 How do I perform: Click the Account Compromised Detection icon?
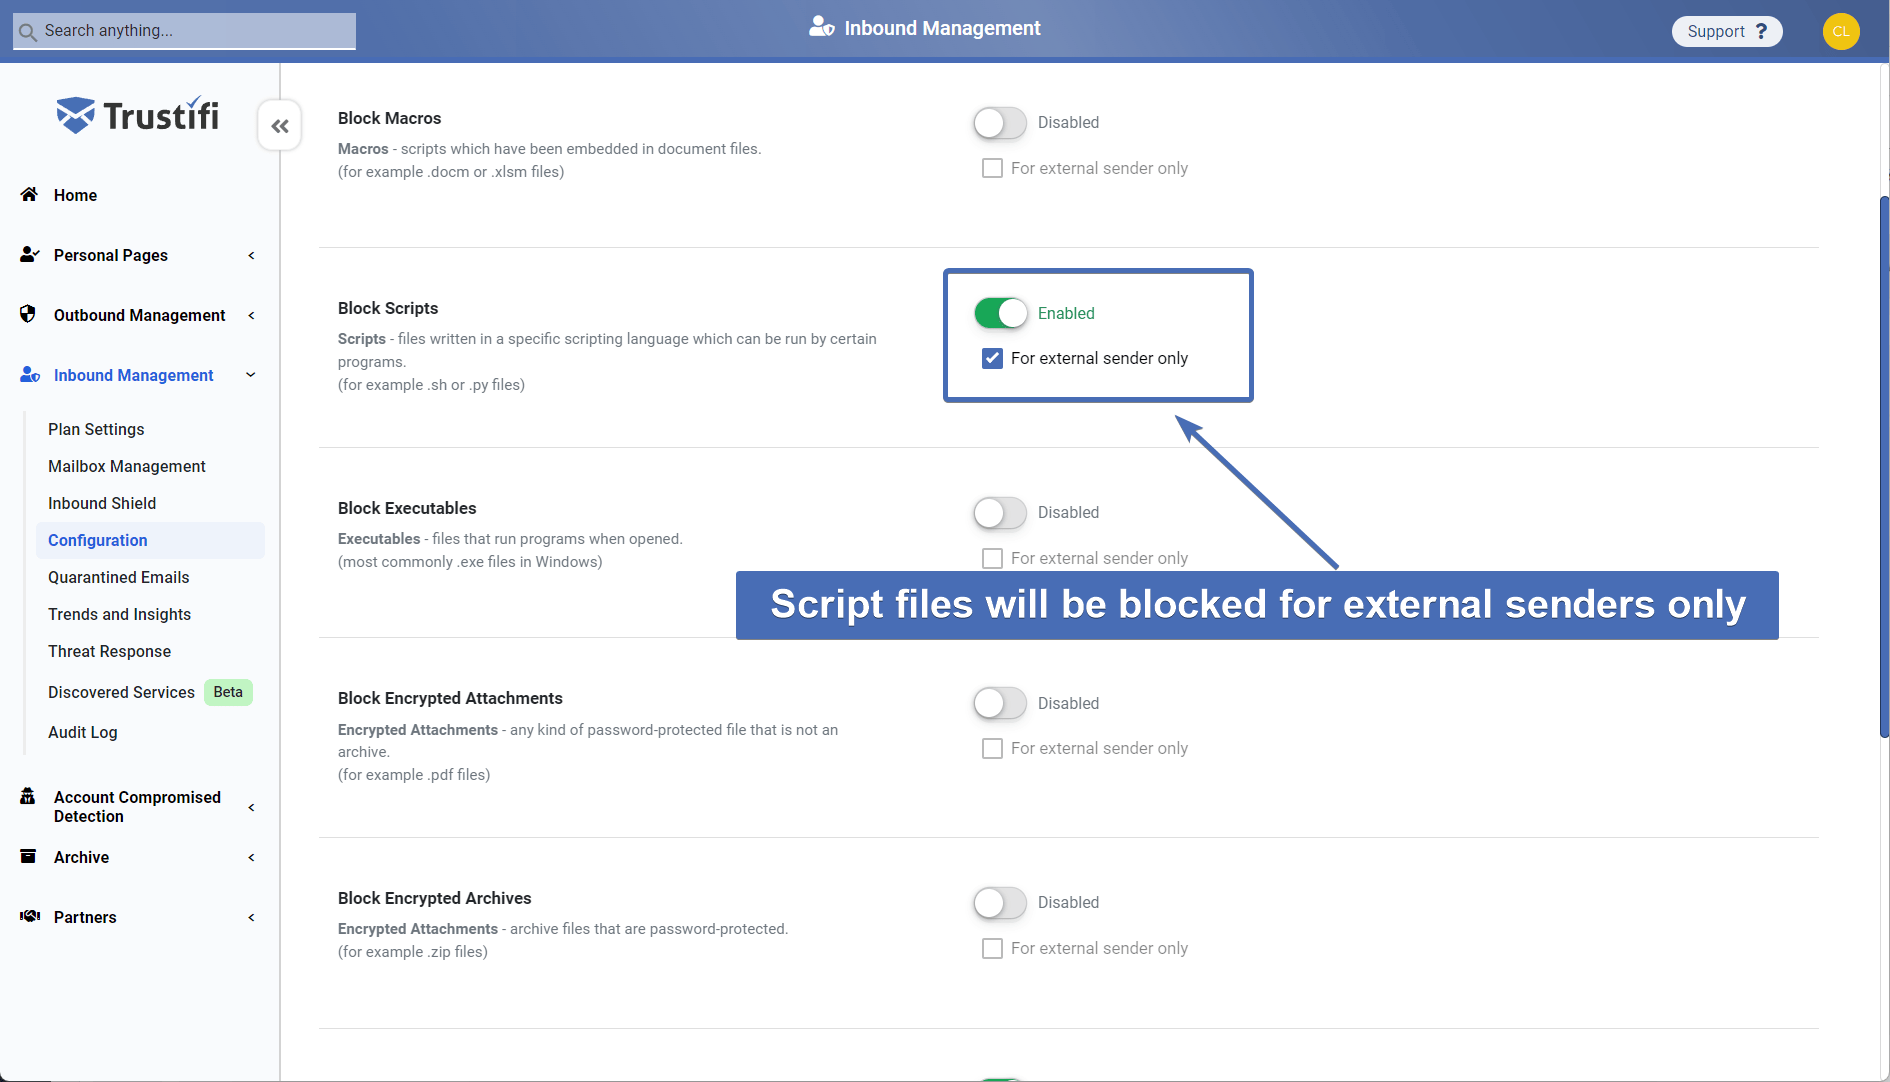[28, 796]
